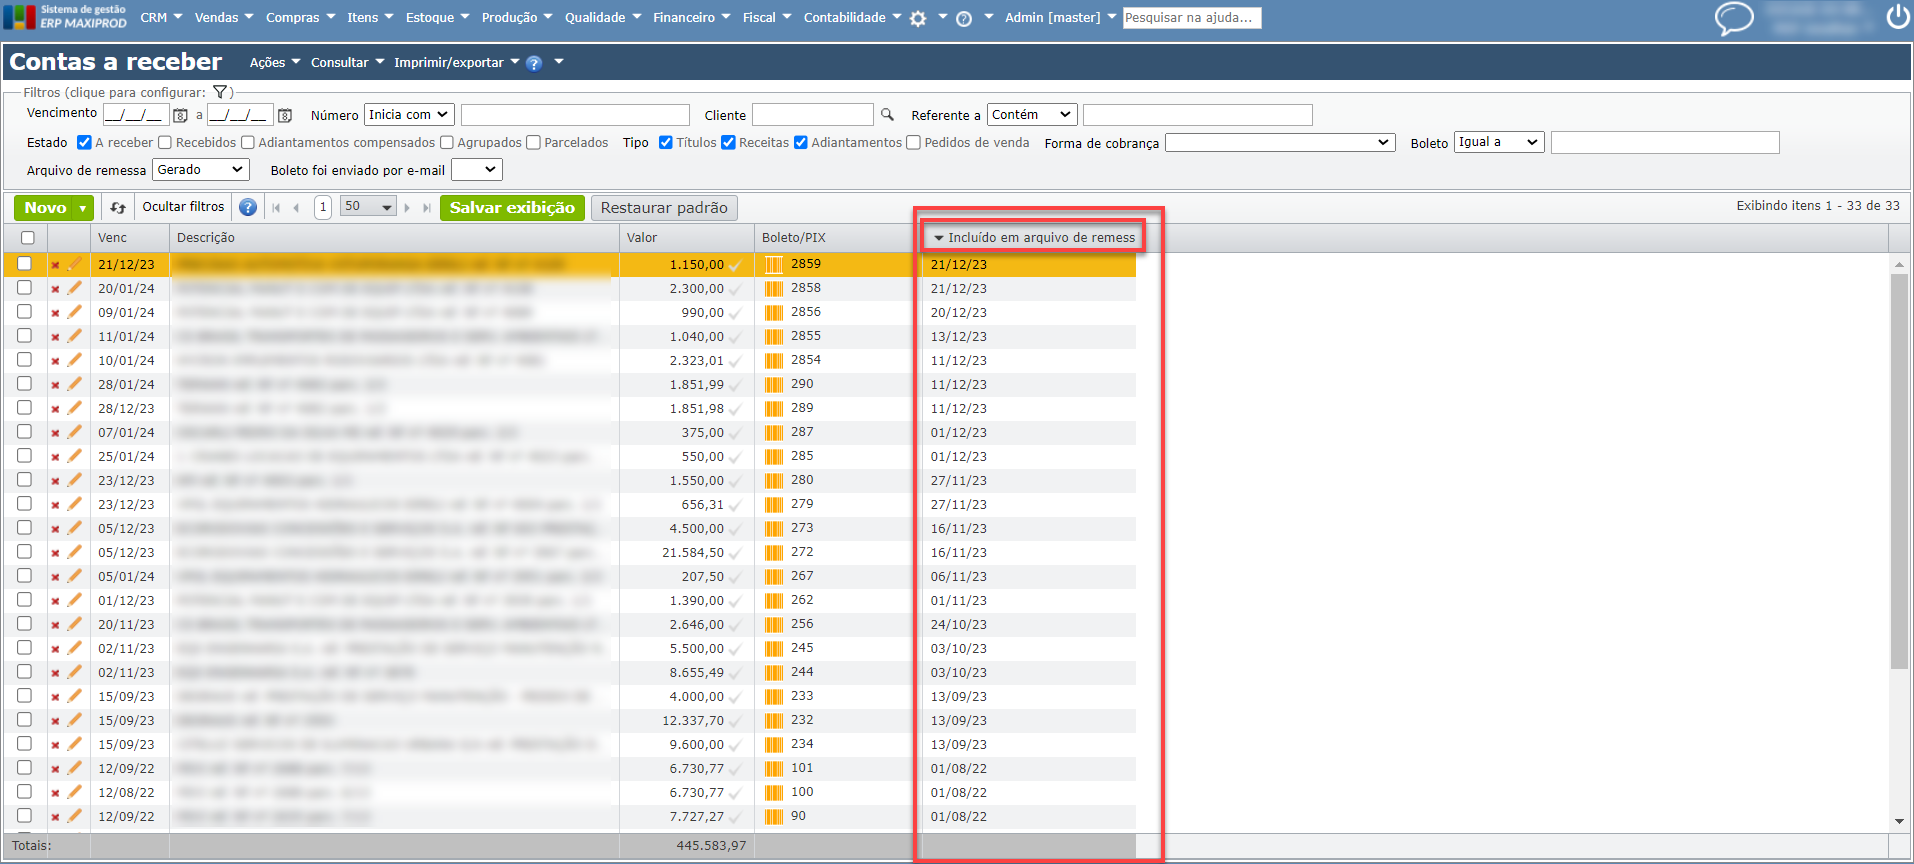
Task: Enable the 'Recebidos' checkbox
Action: 165,143
